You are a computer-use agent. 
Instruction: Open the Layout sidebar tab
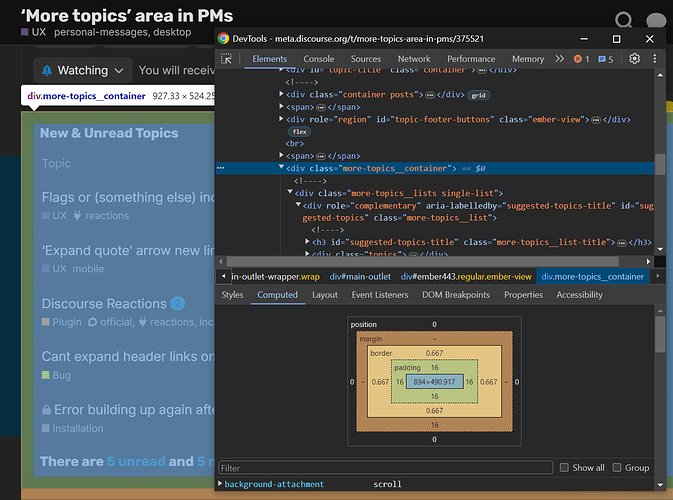coord(324,295)
